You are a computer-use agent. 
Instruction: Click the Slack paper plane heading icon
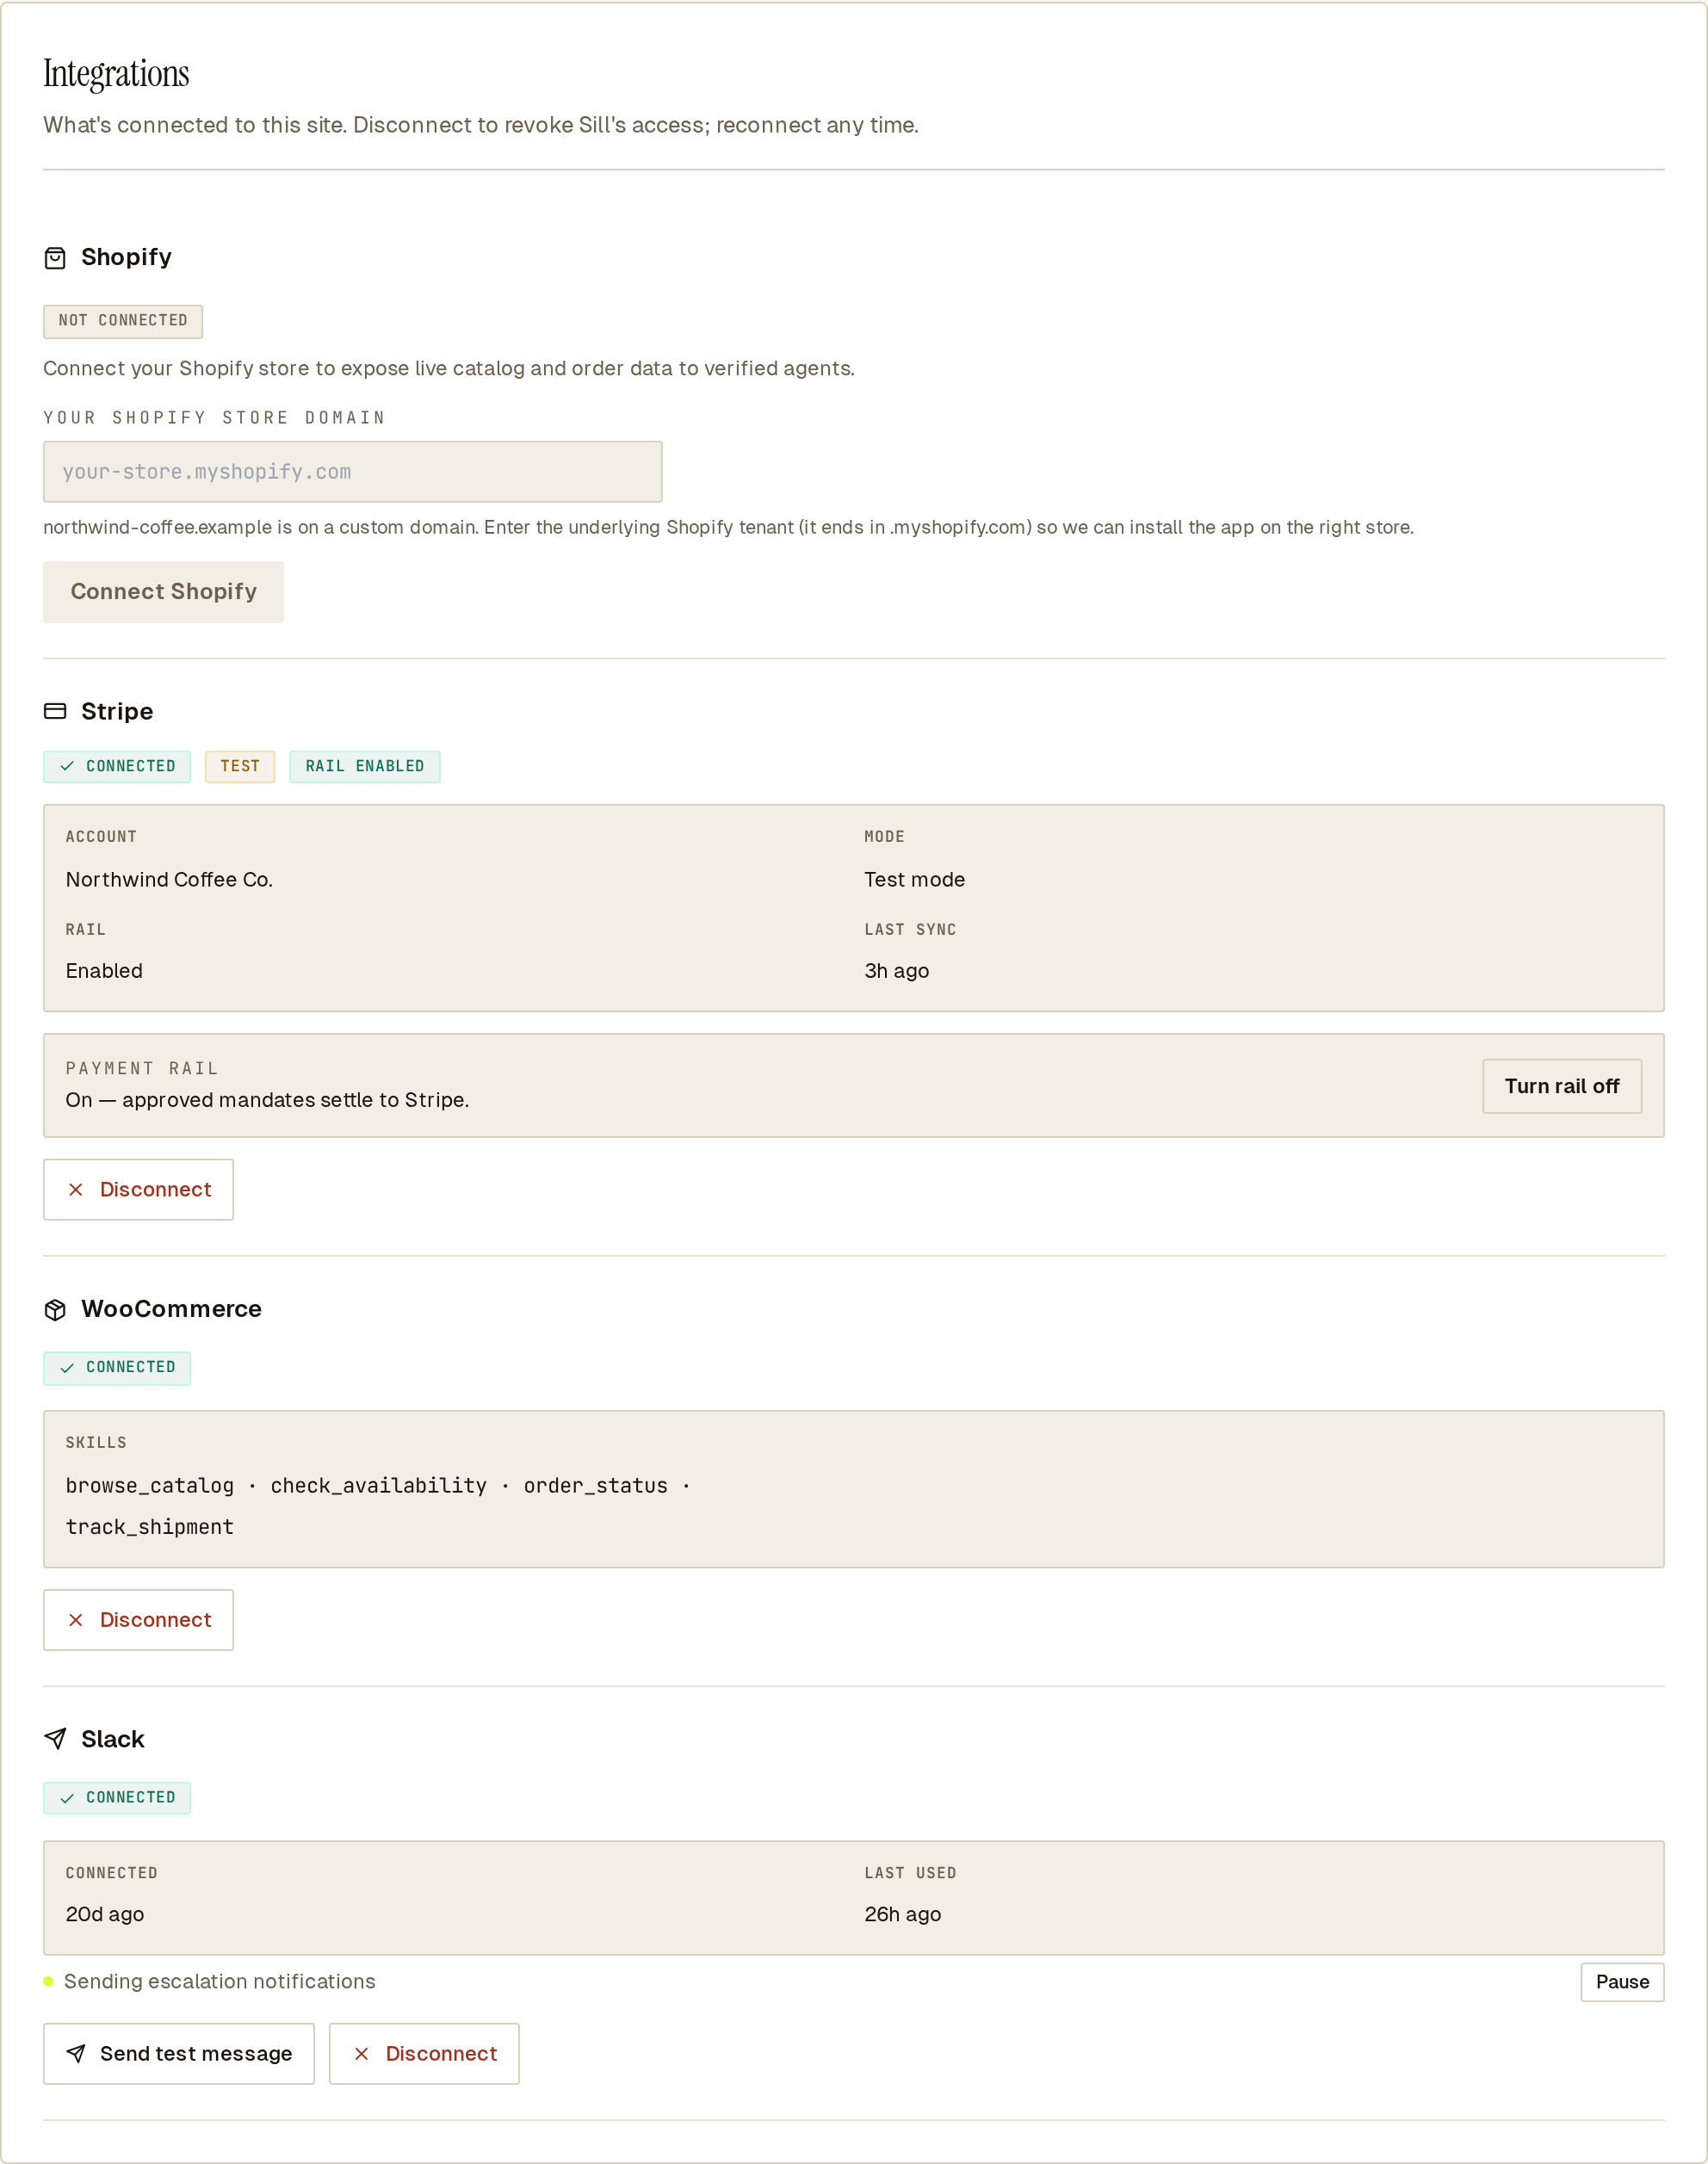(x=55, y=1739)
